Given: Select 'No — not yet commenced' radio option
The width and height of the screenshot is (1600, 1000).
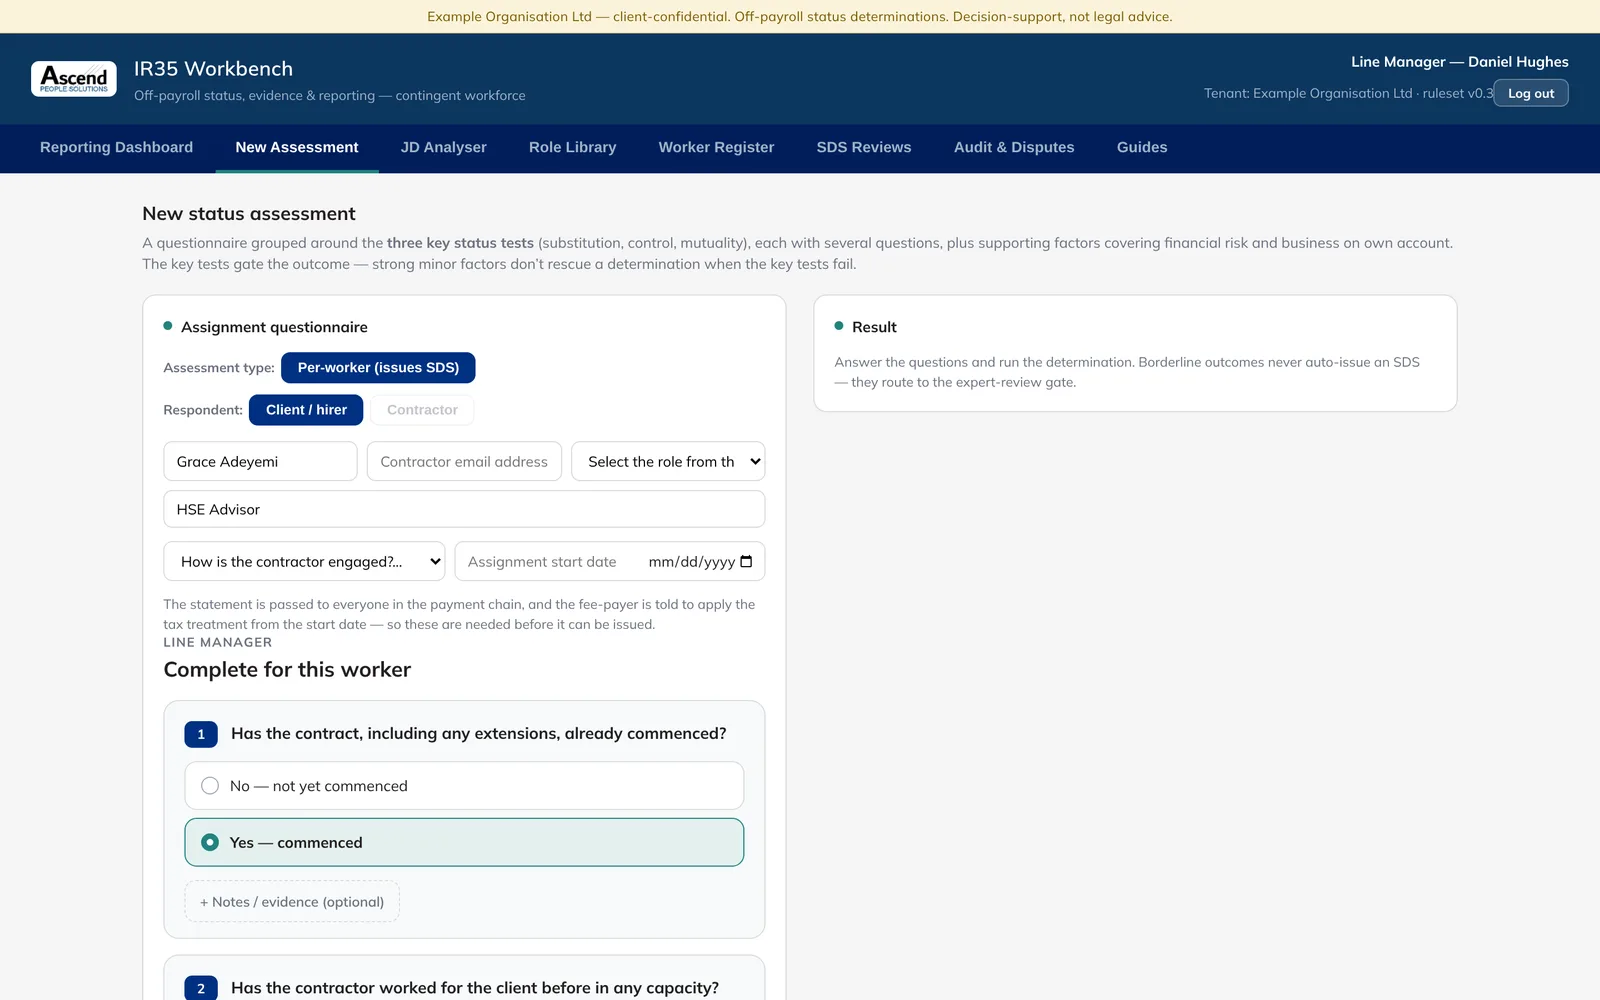Looking at the screenshot, I should (464, 786).
